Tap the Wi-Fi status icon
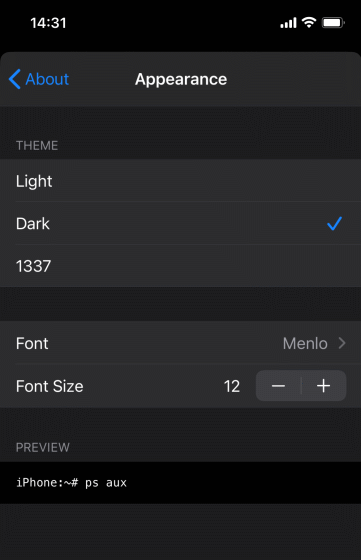 coord(309,22)
